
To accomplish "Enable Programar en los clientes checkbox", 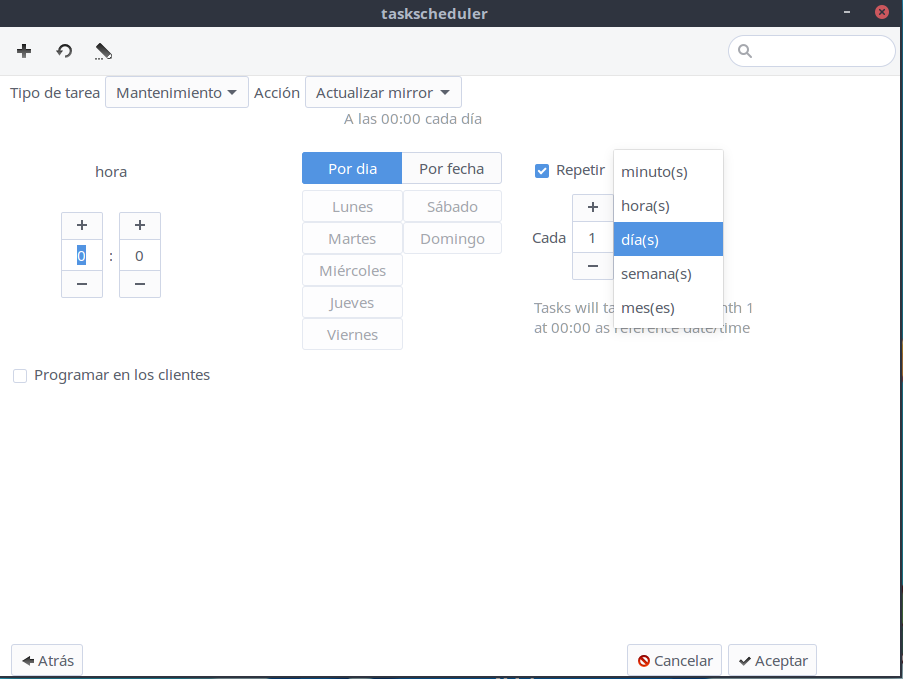I will tap(20, 376).
